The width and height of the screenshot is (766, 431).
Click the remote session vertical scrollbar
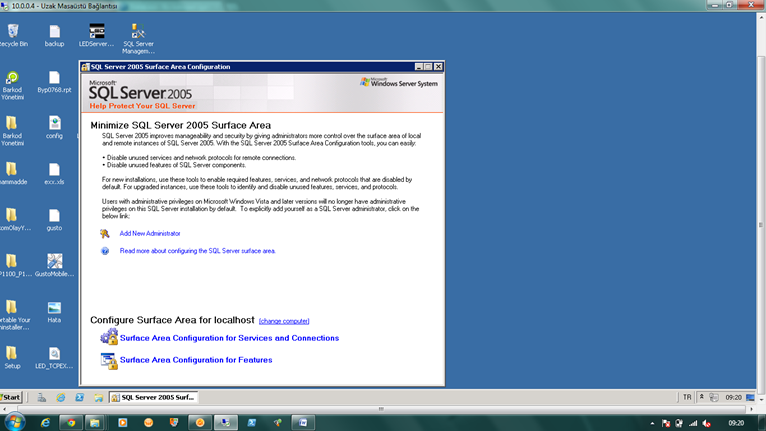click(761, 225)
